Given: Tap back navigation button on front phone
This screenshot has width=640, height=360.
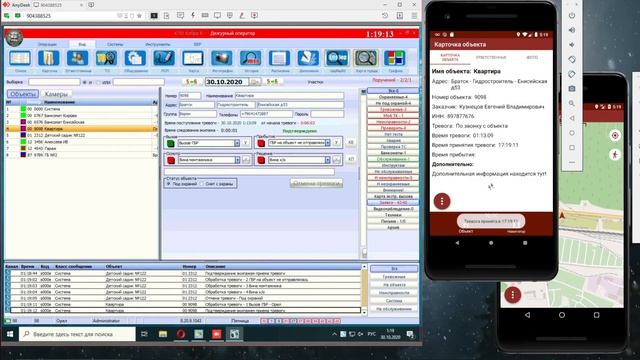Looking at the screenshot, I should pyautogui.click(x=457, y=243).
